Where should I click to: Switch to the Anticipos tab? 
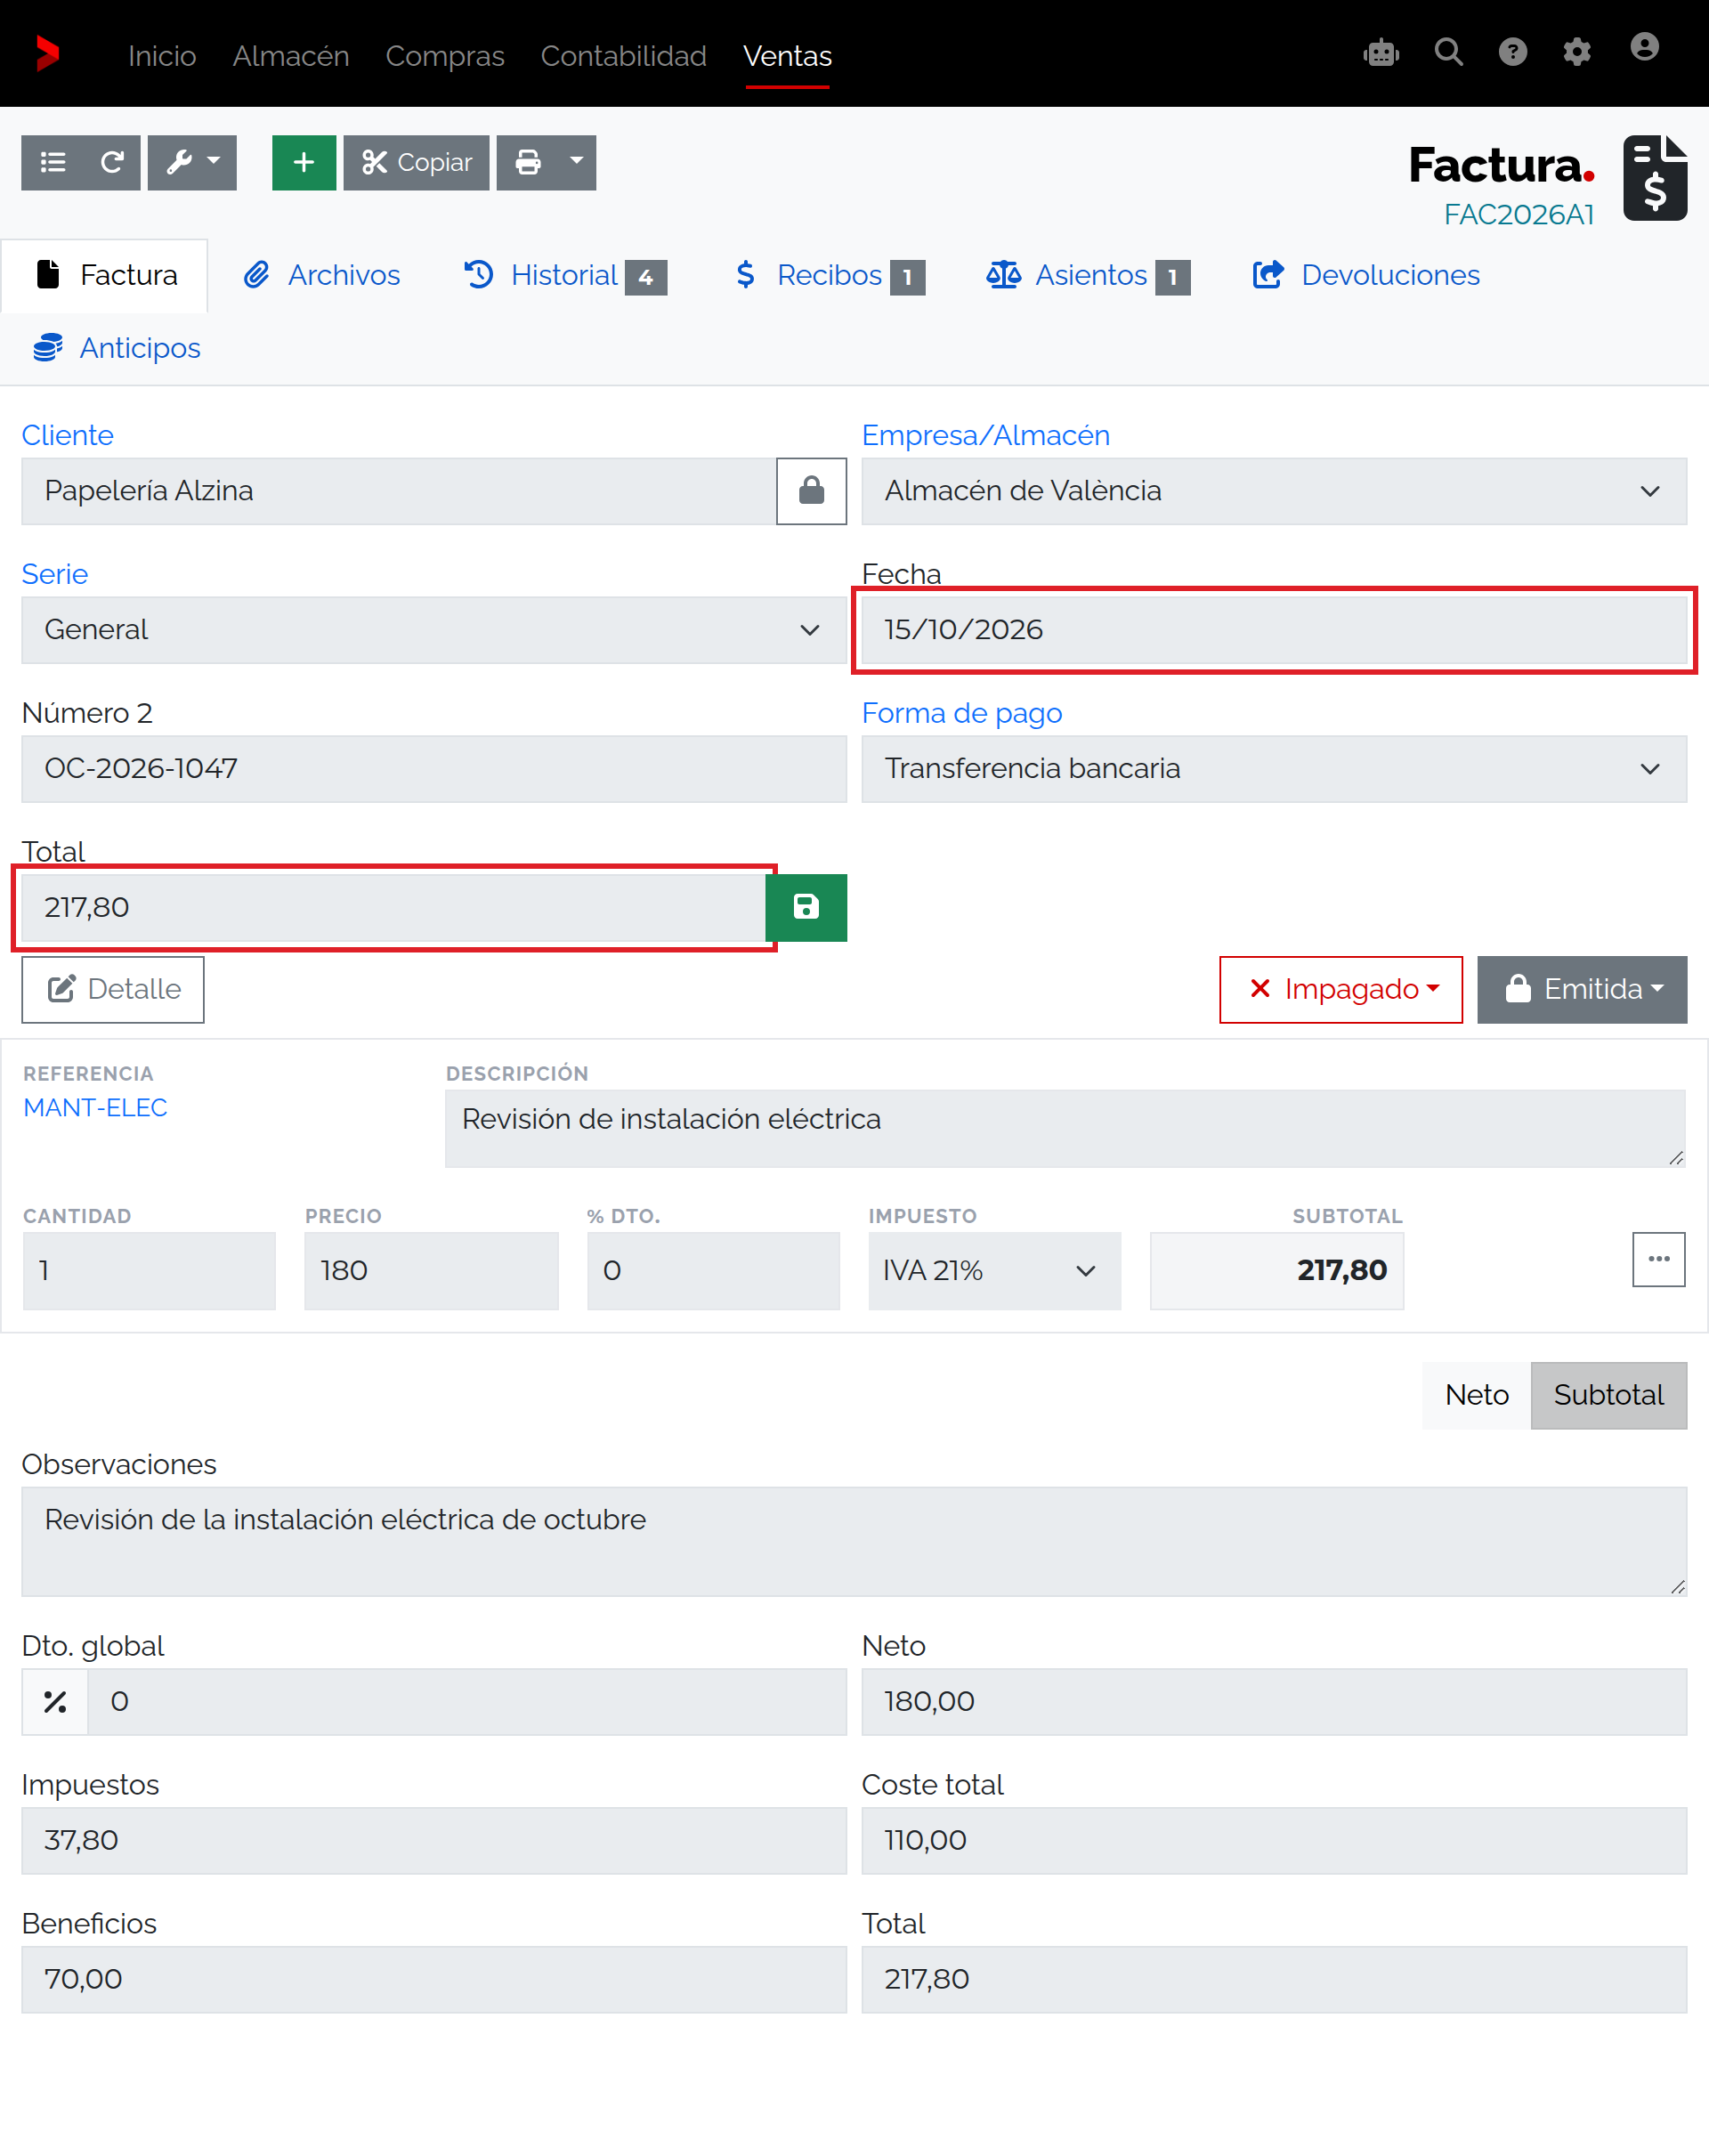tap(117, 348)
